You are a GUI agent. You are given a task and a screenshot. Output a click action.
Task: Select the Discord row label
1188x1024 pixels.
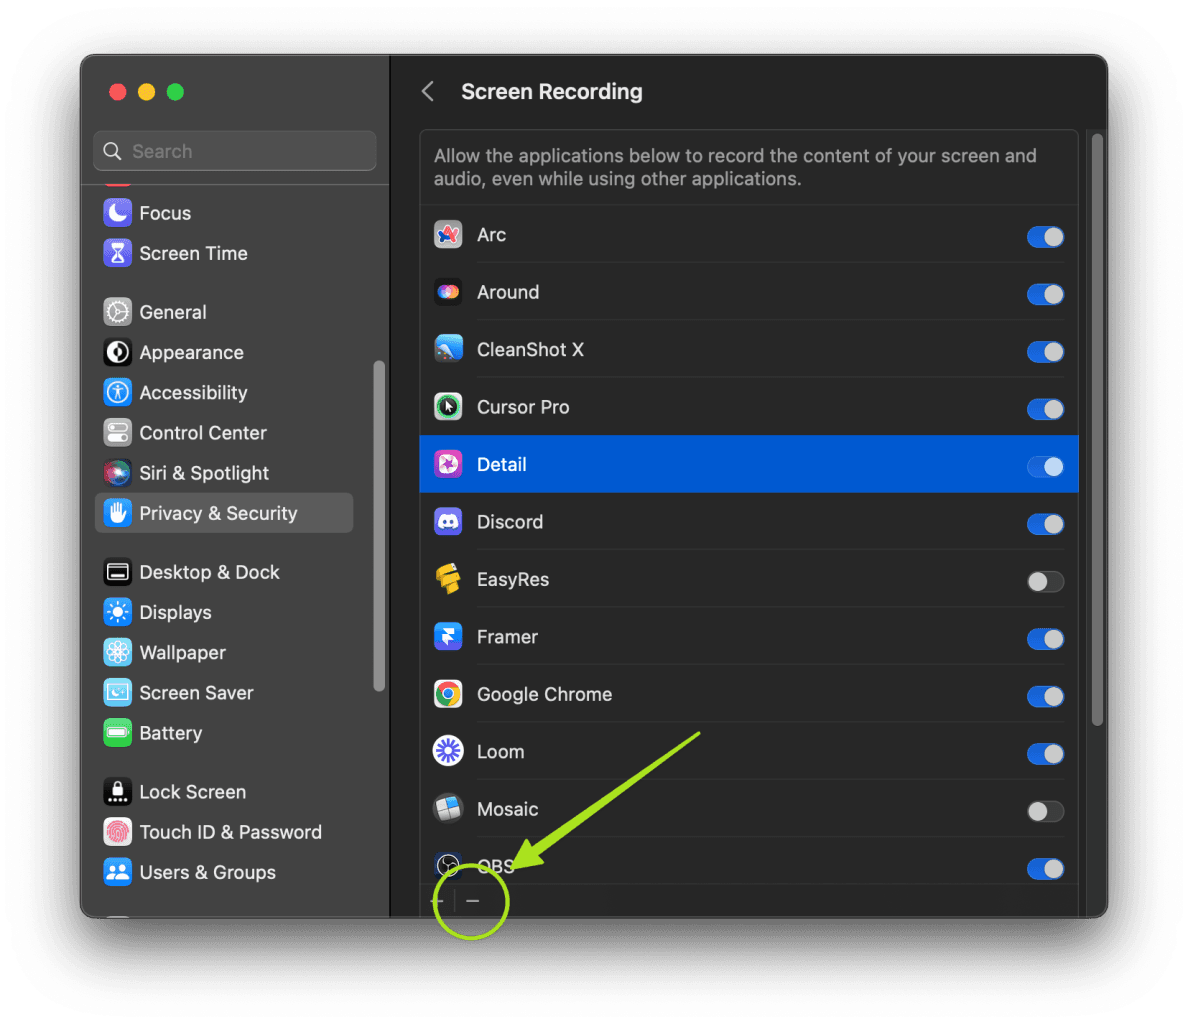pos(509,522)
